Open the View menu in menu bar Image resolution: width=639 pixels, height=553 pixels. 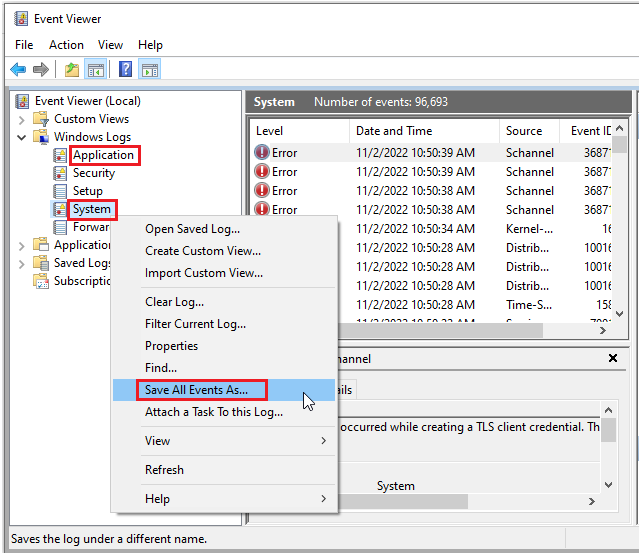pos(110,45)
